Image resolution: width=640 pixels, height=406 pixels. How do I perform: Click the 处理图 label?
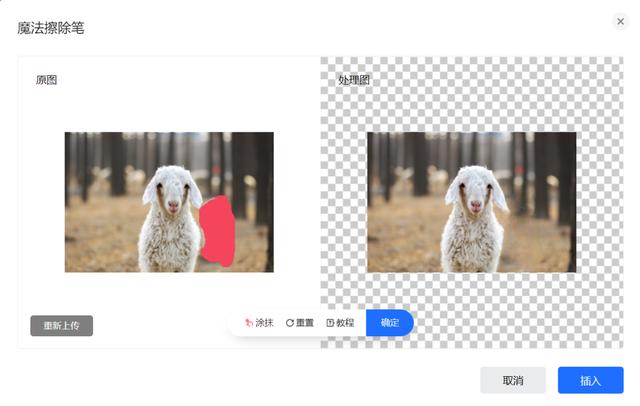pos(353,80)
